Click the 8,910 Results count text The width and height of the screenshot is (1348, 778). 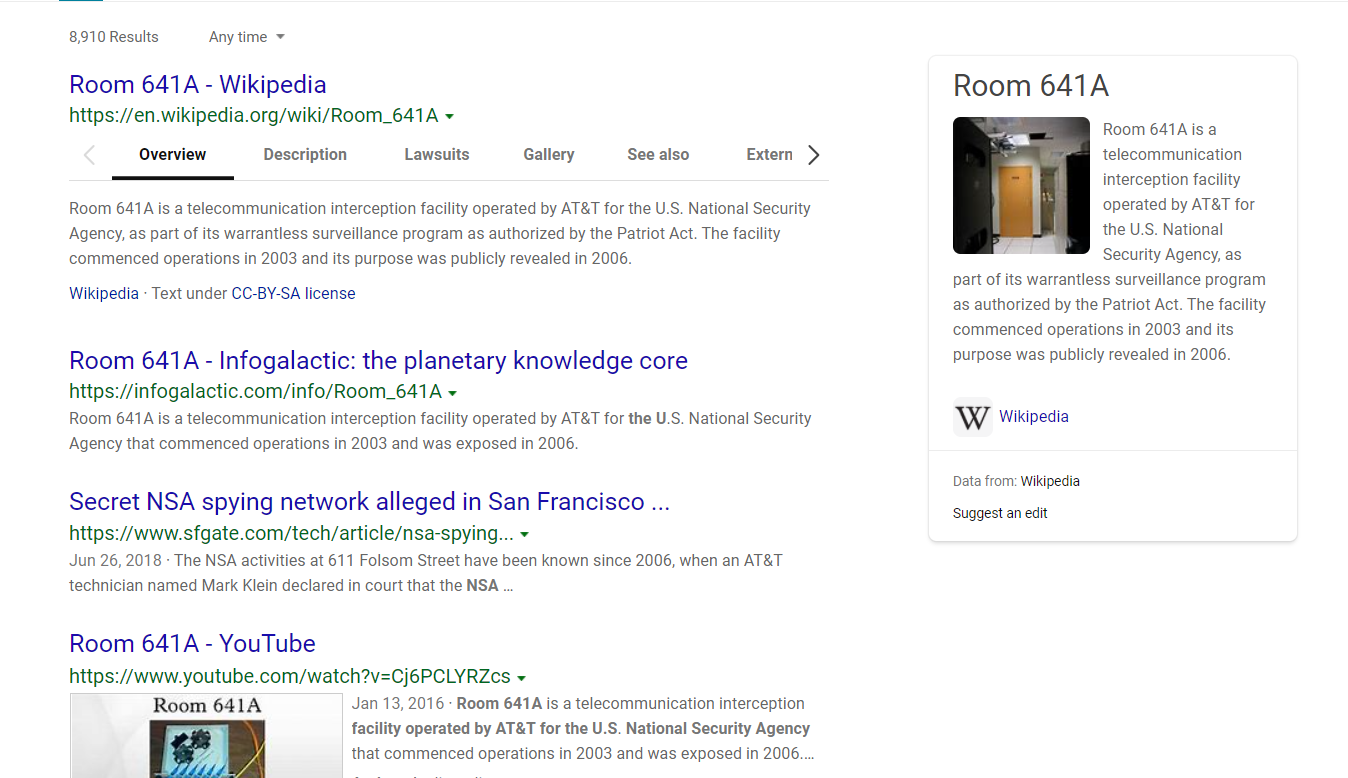[x=114, y=37]
